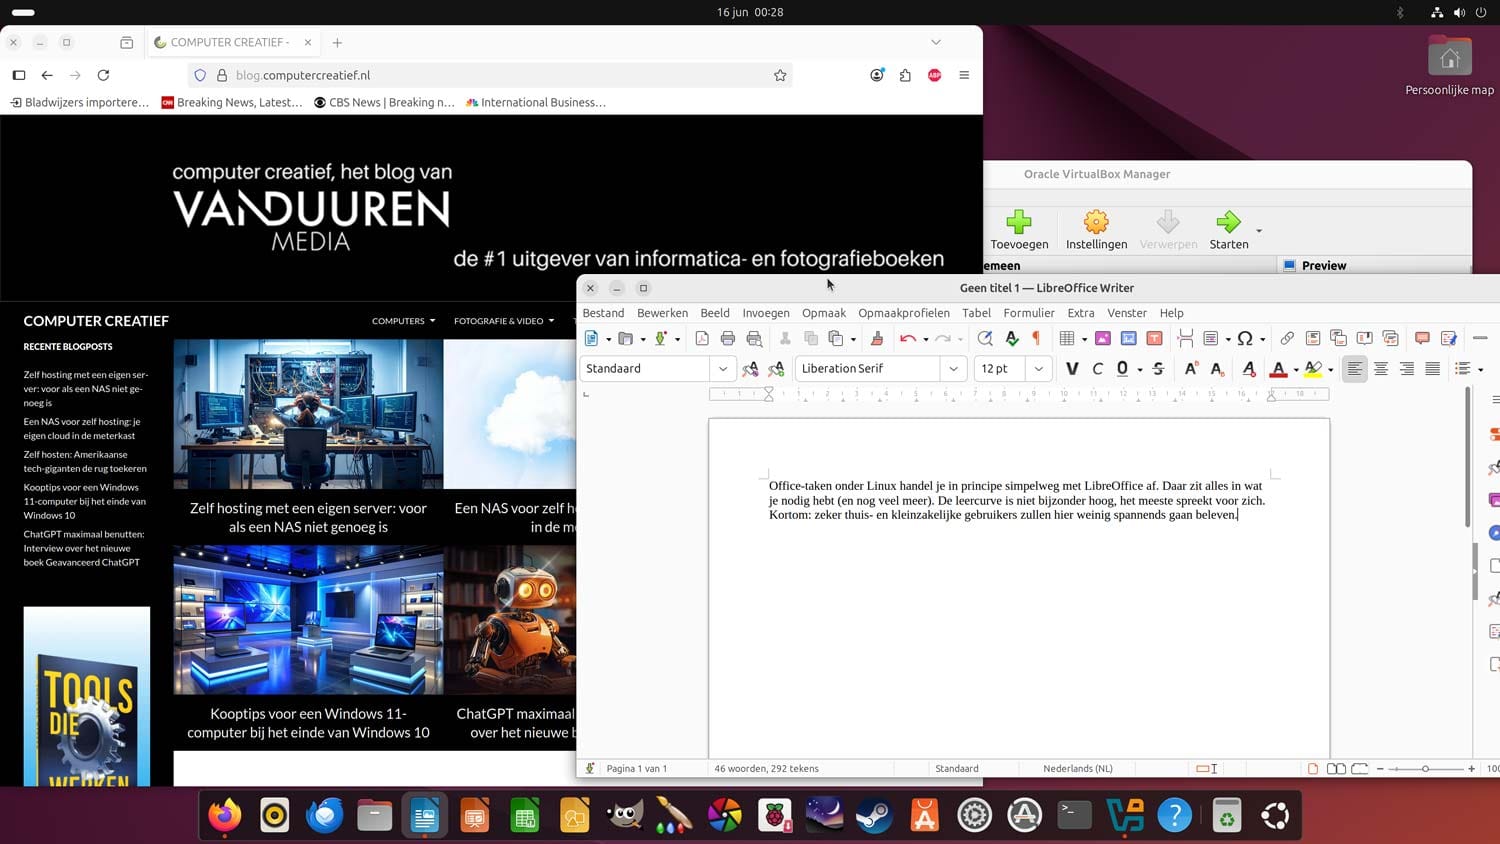Justify the paragraph text
This screenshot has height=844, width=1500.
click(1433, 369)
